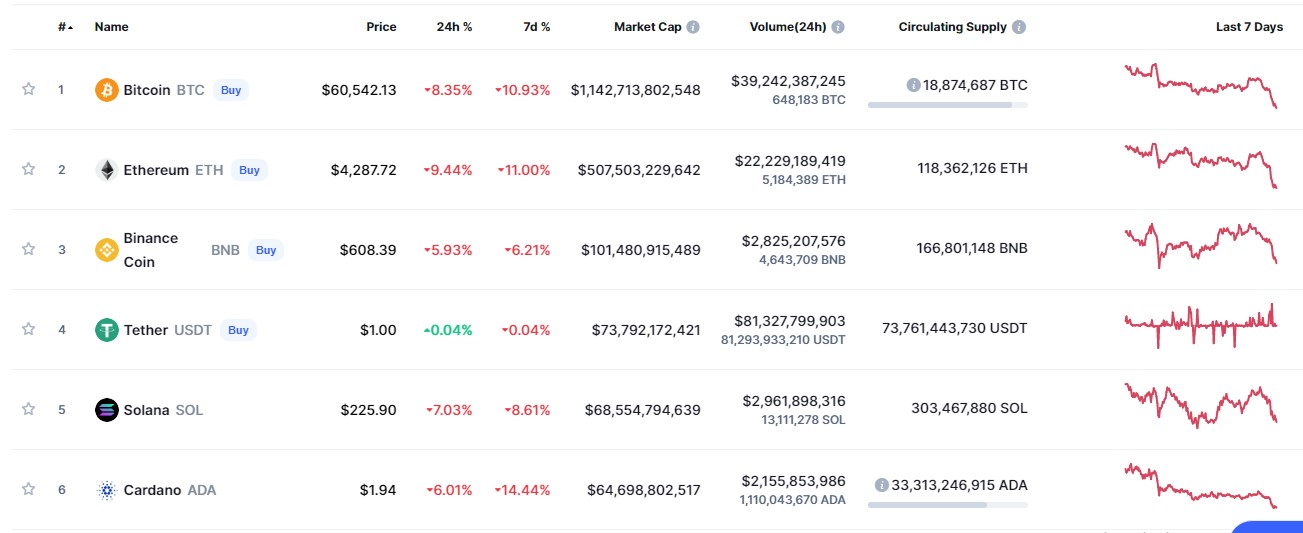This screenshot has width=1303, height=533.
Task: Add Cardano to watchlist with star
Action: pyautogui.click(x=29, y=489)
